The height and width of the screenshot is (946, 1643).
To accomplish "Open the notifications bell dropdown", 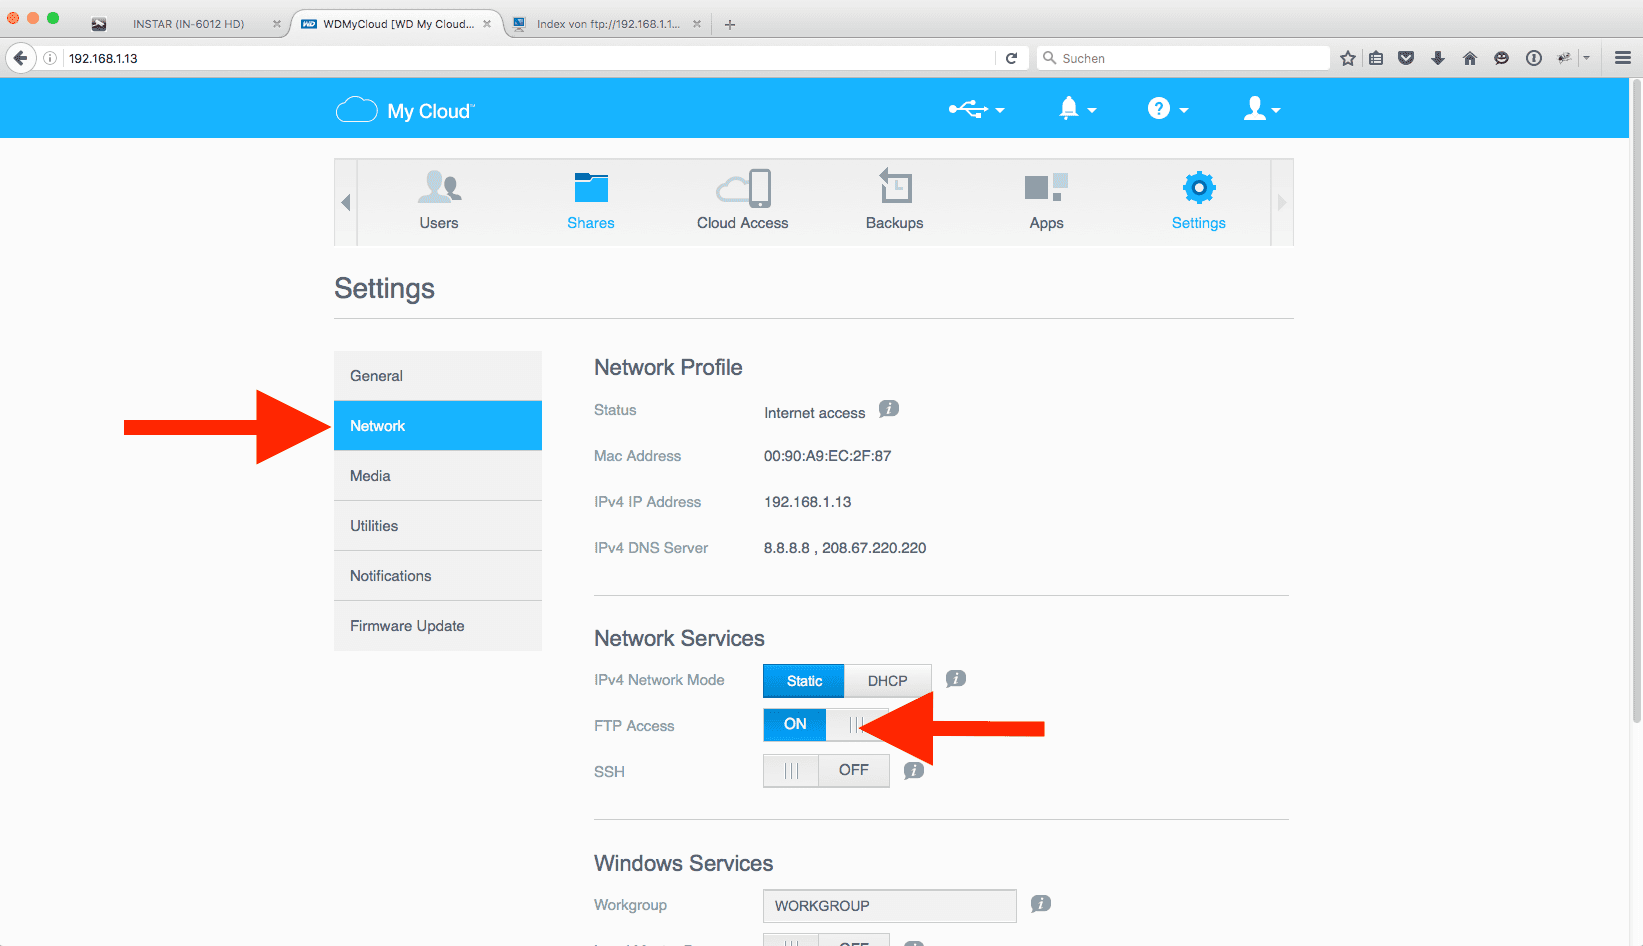I will coord(1076,109).
